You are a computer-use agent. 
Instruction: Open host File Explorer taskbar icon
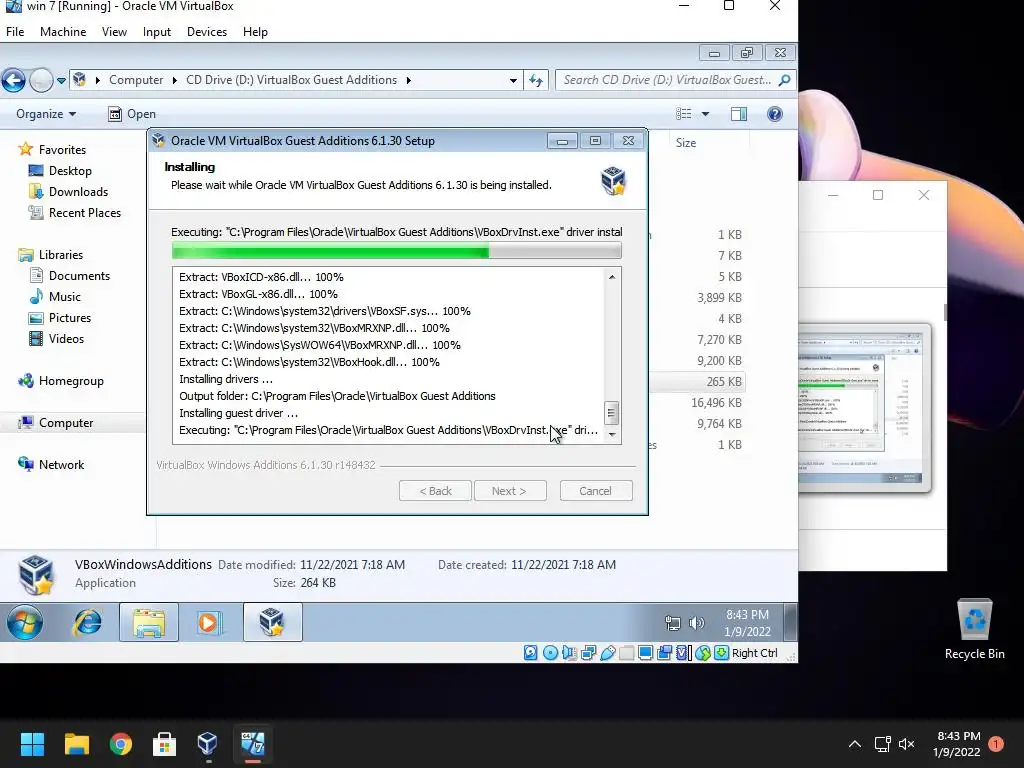pos(76,744)
